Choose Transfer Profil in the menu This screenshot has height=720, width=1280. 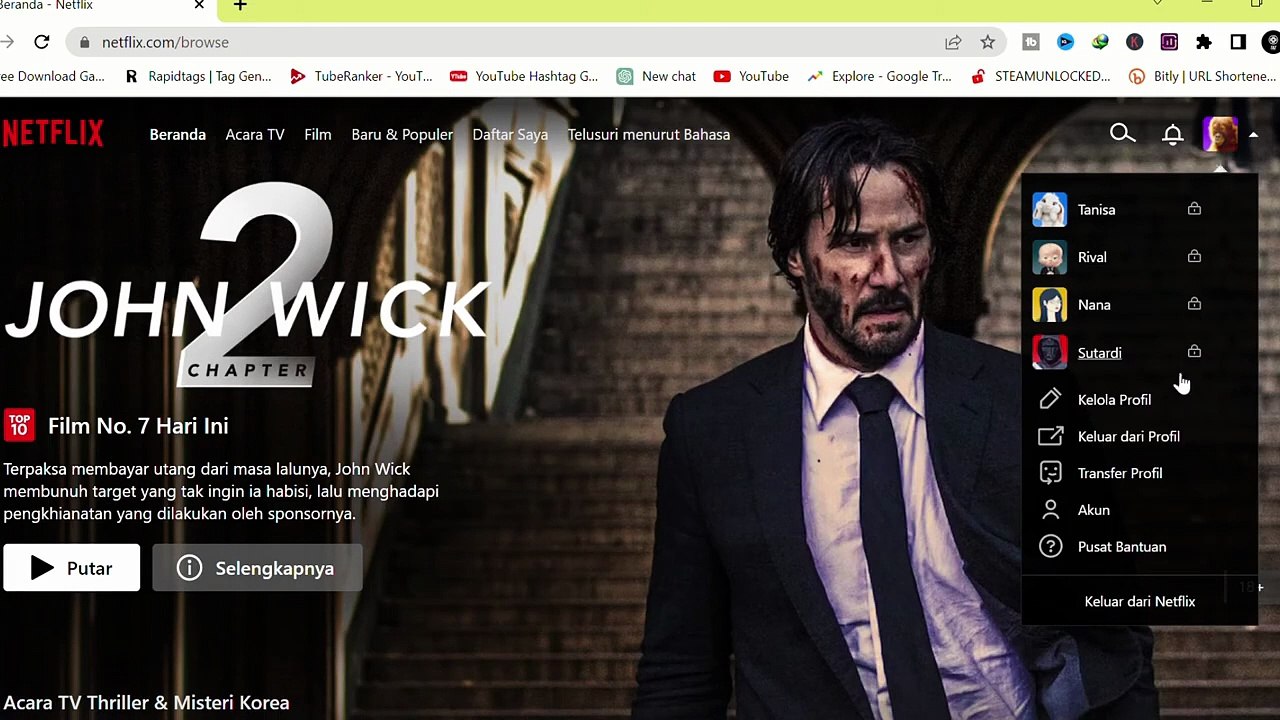[x=1120, y=473]
